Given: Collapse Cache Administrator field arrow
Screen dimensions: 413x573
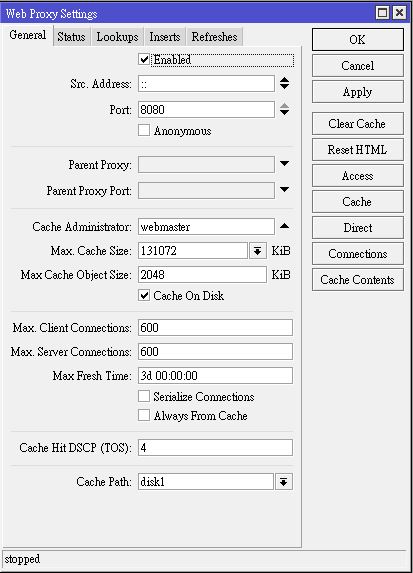Looking at the screenshot, I should [x=284, y=226].
